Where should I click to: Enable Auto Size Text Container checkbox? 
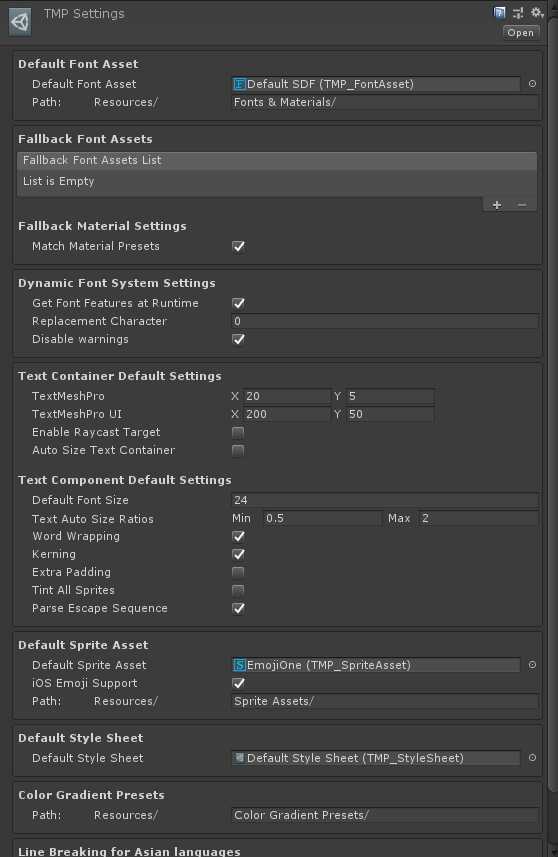click(x=238, y=451)
